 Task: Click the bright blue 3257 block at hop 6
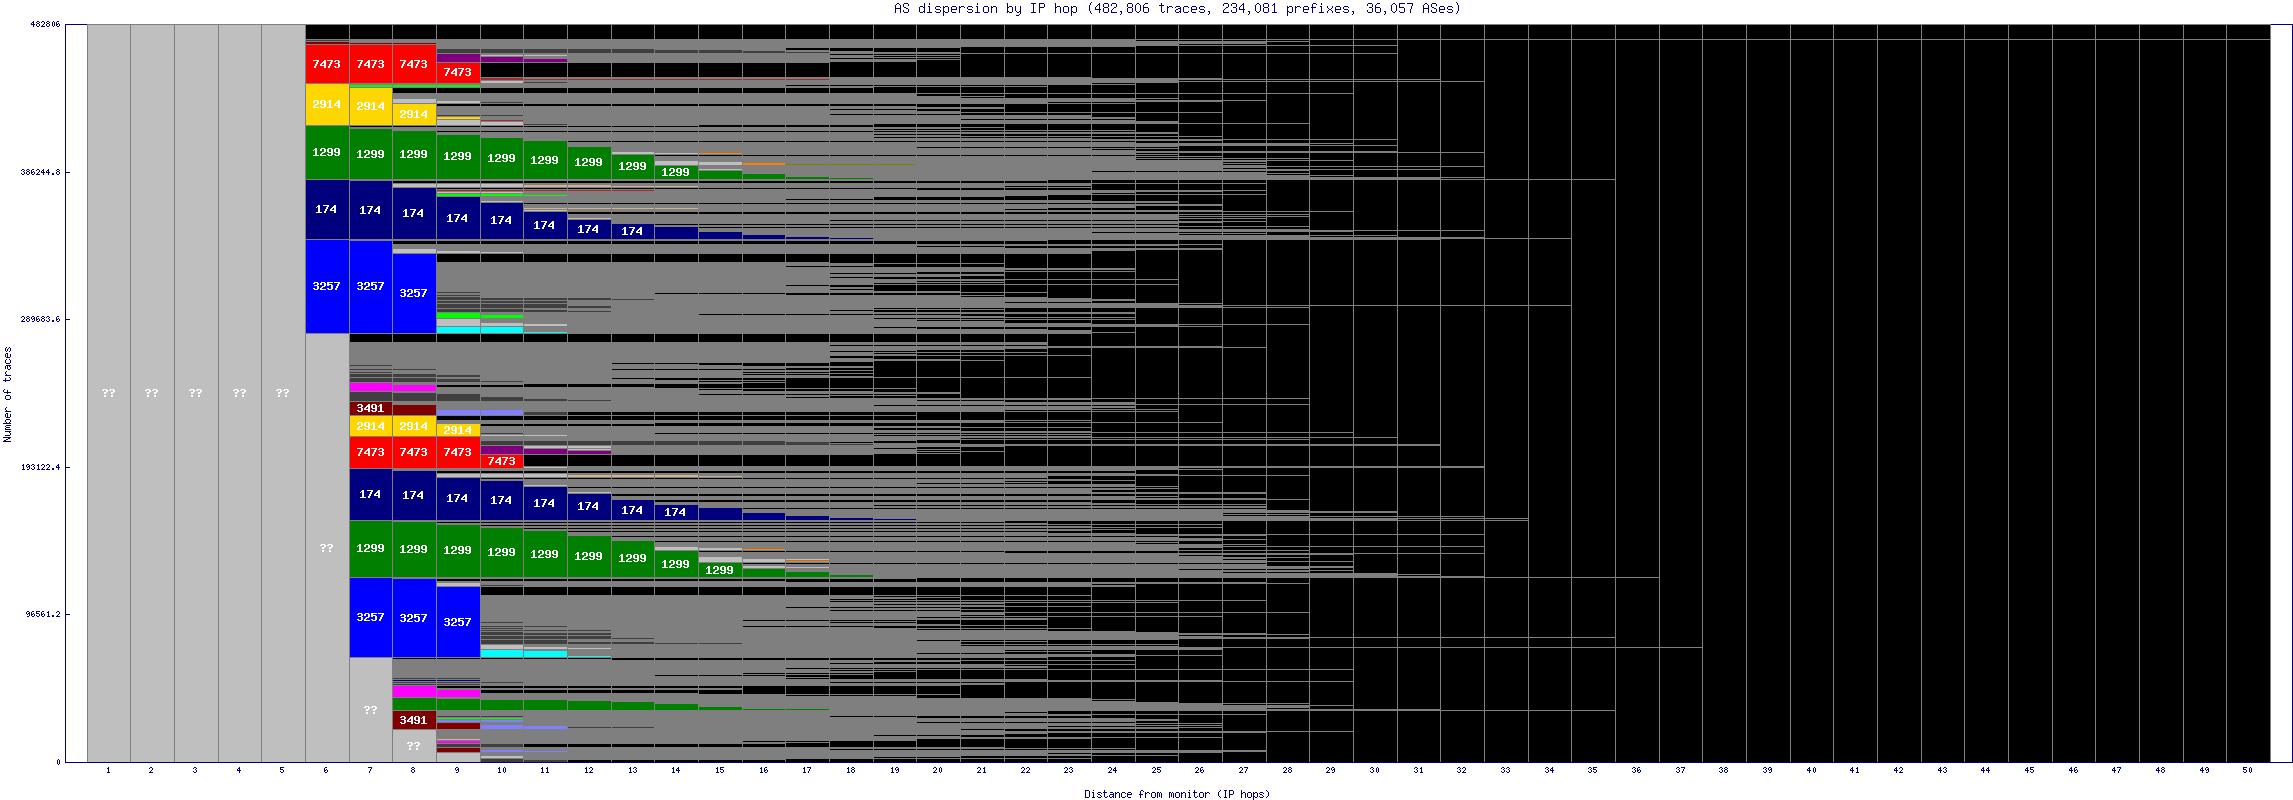tap(327, 286)
